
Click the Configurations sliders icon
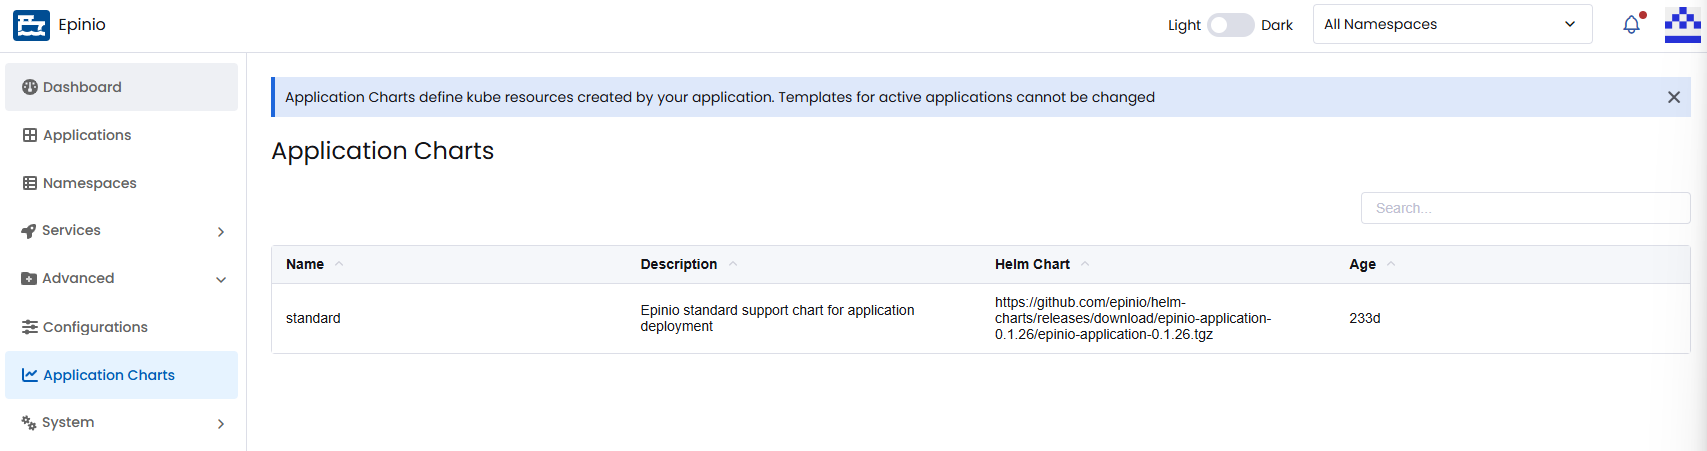pyautogui.click(x=30, y=327)
